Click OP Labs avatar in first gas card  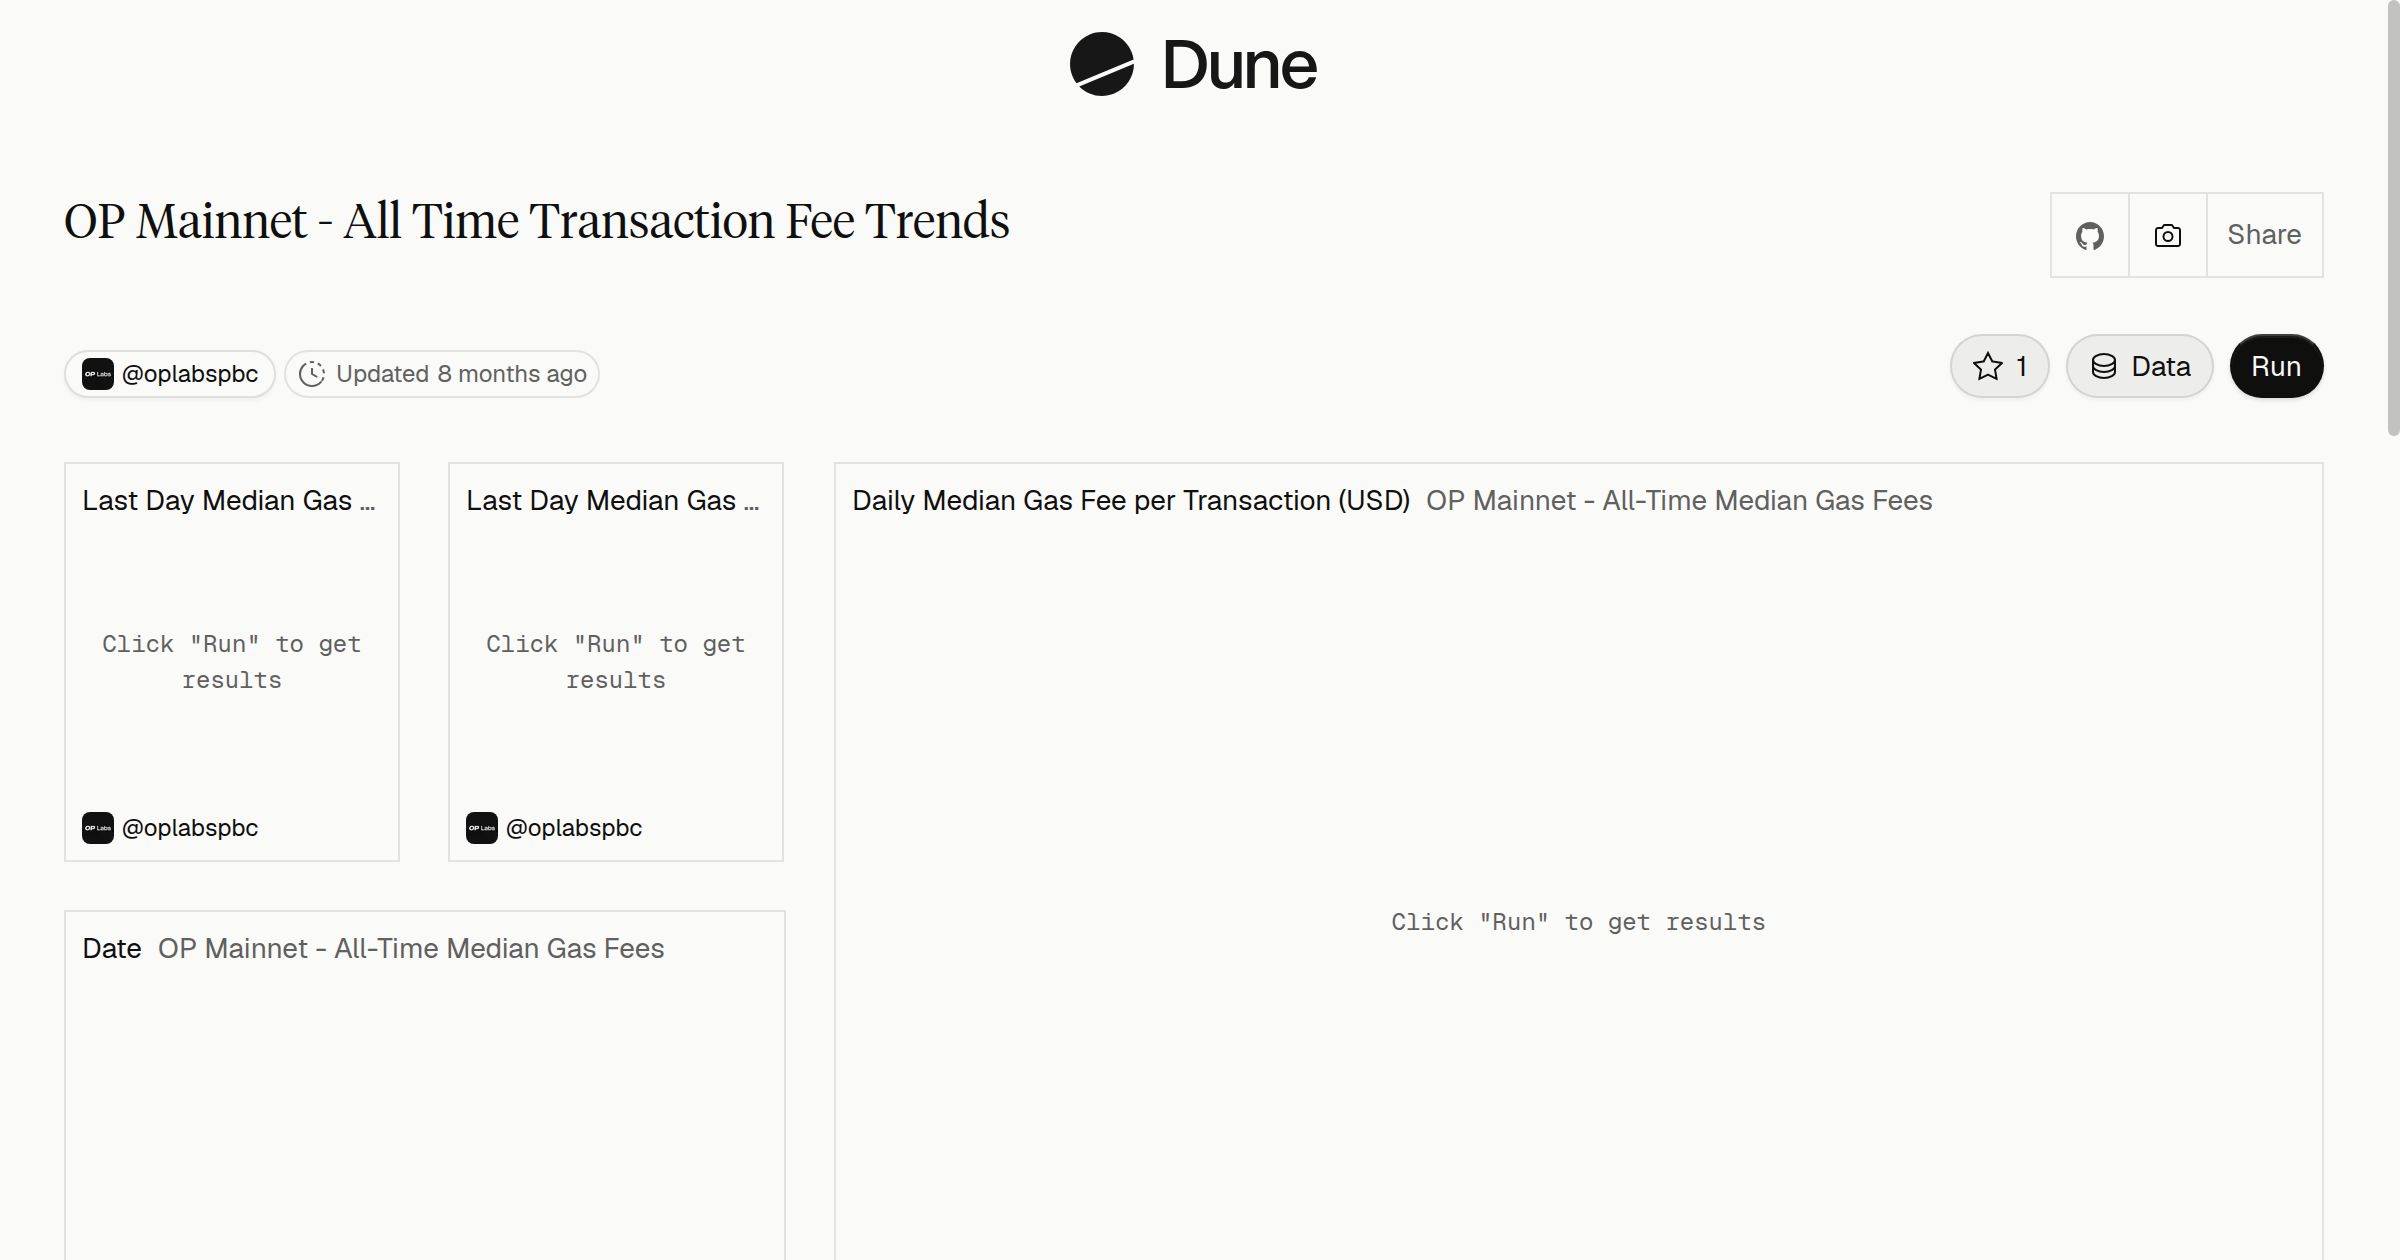[98, 828]
